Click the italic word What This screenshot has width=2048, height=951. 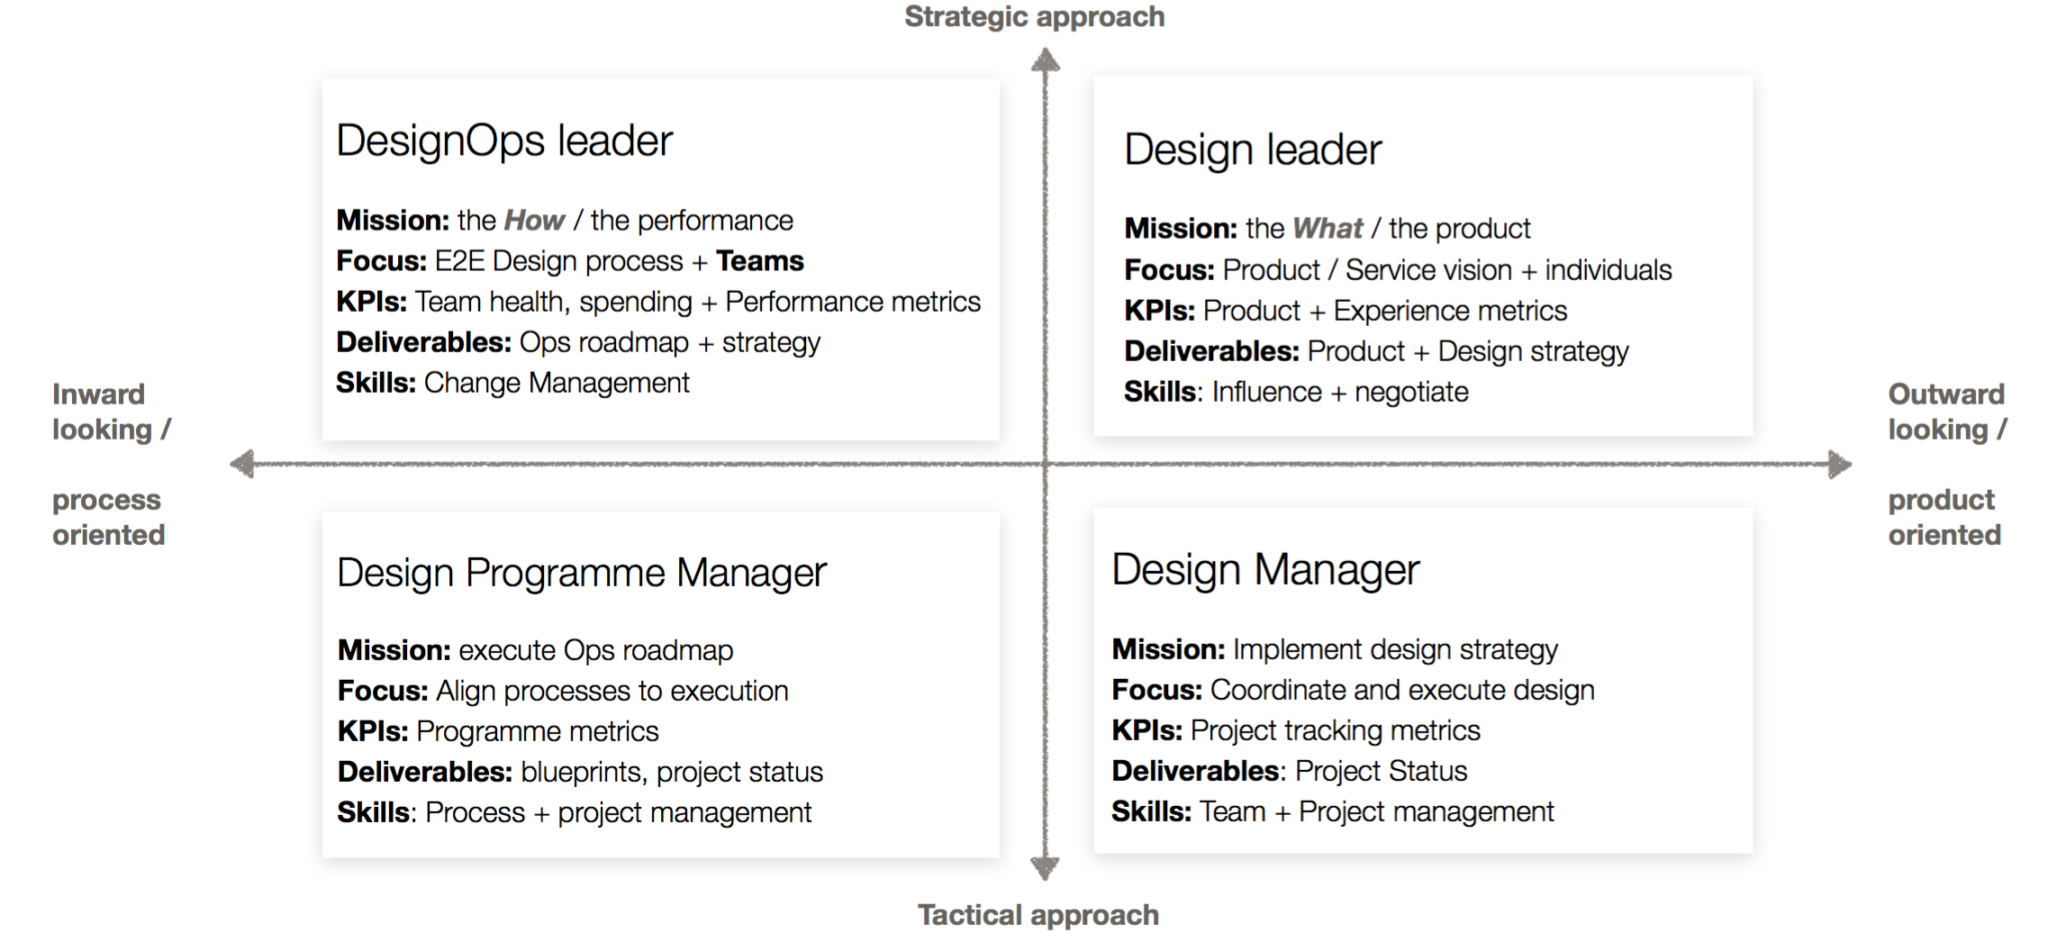[1327, 229]
